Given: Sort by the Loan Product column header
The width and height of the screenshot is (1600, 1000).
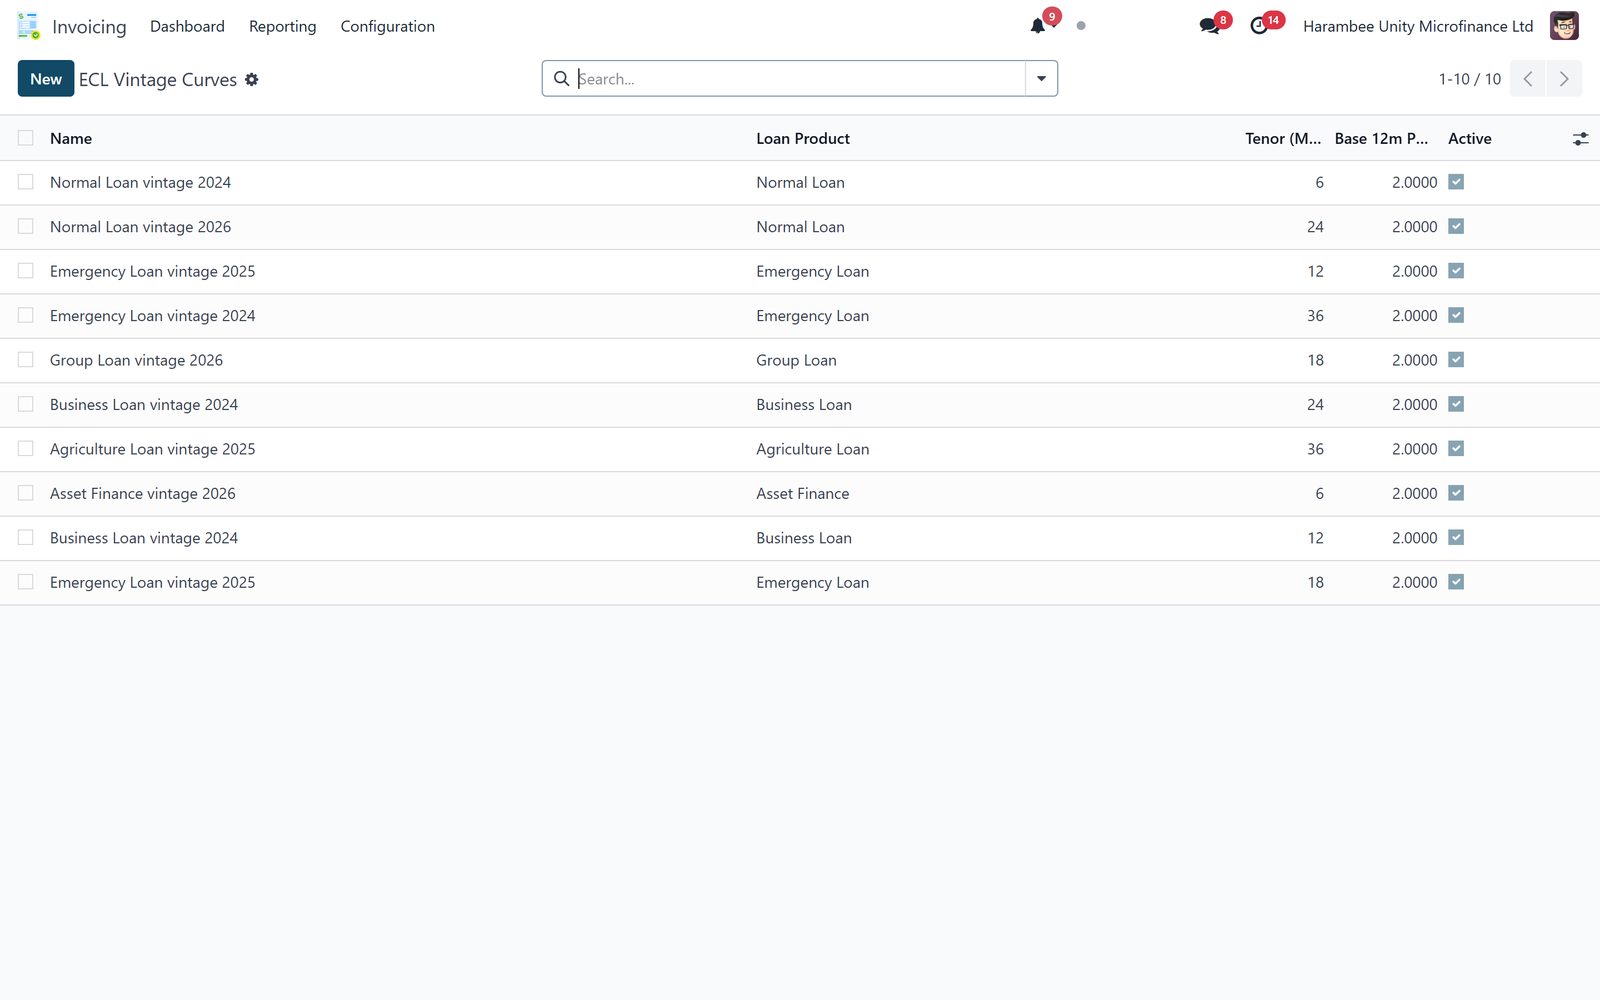Looking at the screenshot, I should pyautogui.click(x=803, y=139).
